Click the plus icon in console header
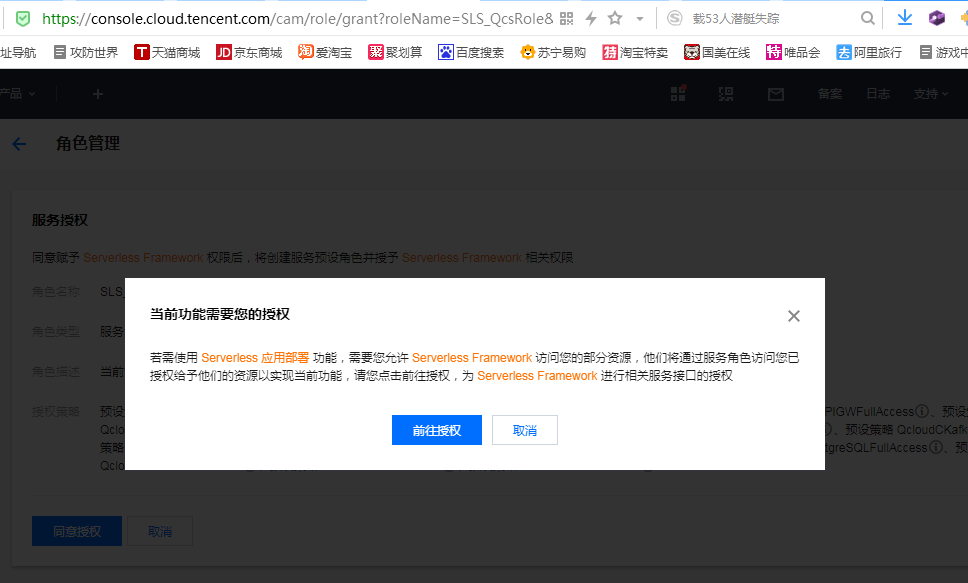The image size is (968, 583). [98, 94]
